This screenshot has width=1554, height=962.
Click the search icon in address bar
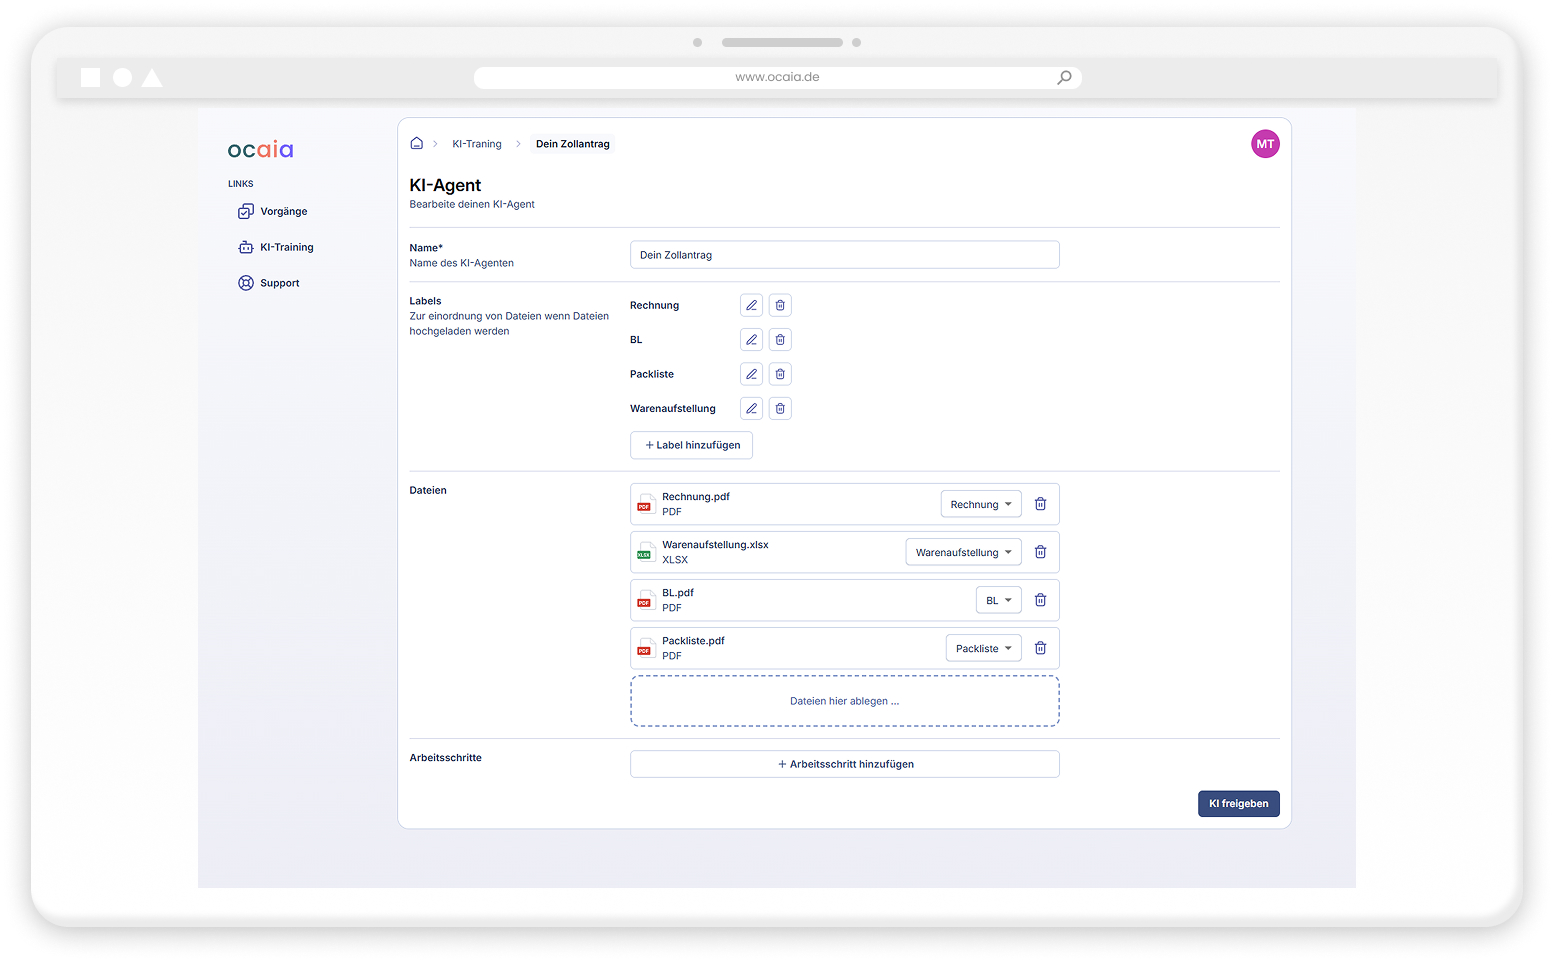1064,77
